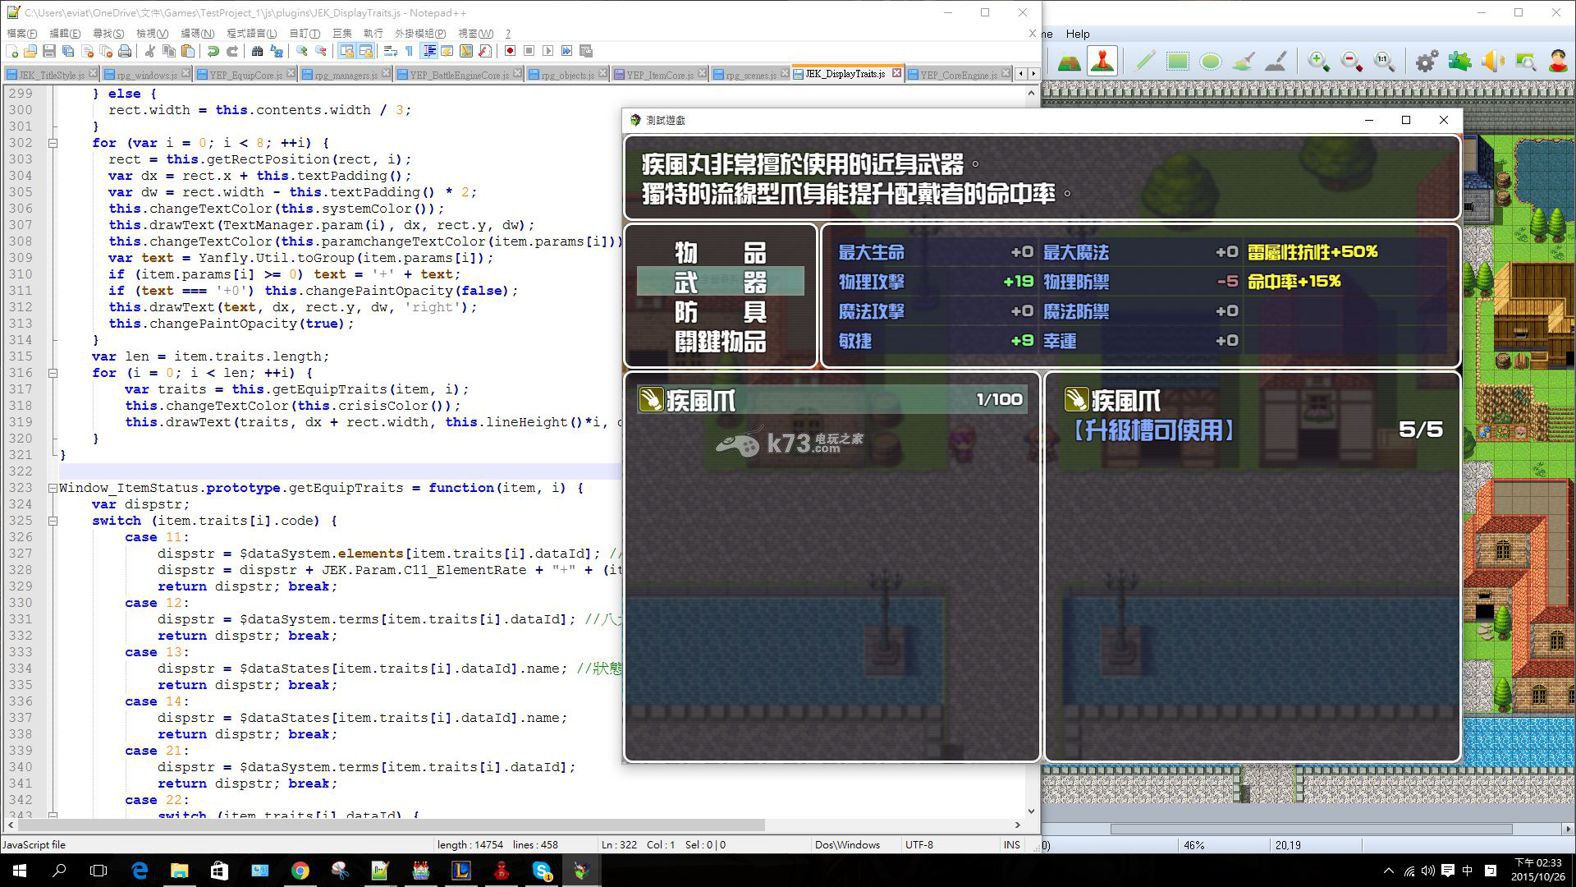Open Database with the gears icon
The image size is (1576, 887).
[1426, 61]
